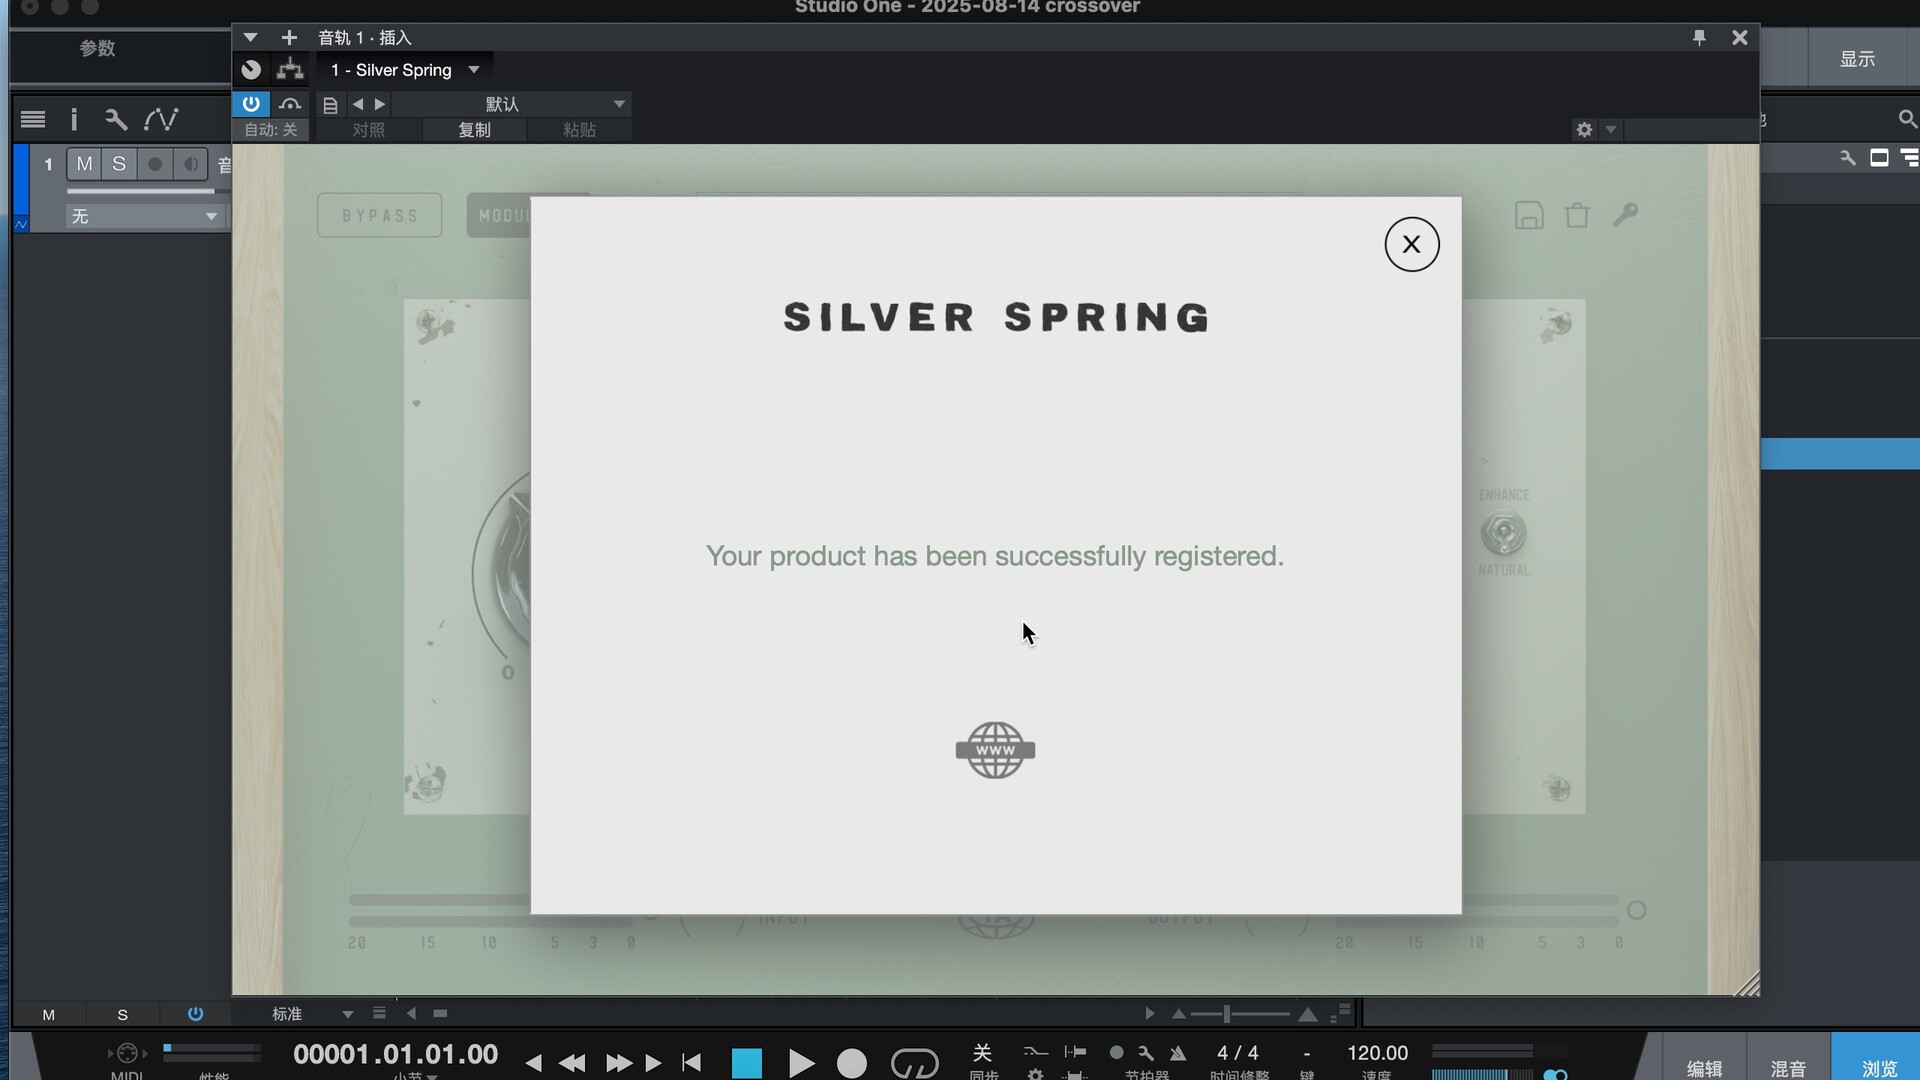Viewport: 1920px width, 1080px height.
Task: Start recording with the Record button
Action: click(x=852, y=1063)
